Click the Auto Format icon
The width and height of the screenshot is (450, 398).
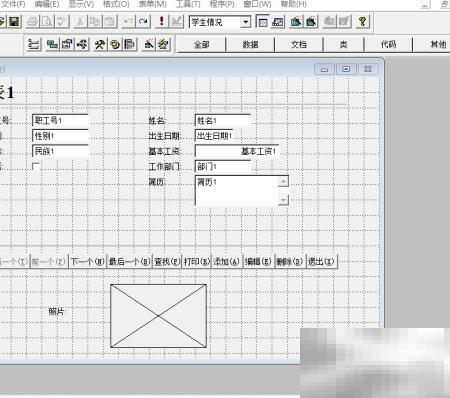click(163, 44)
